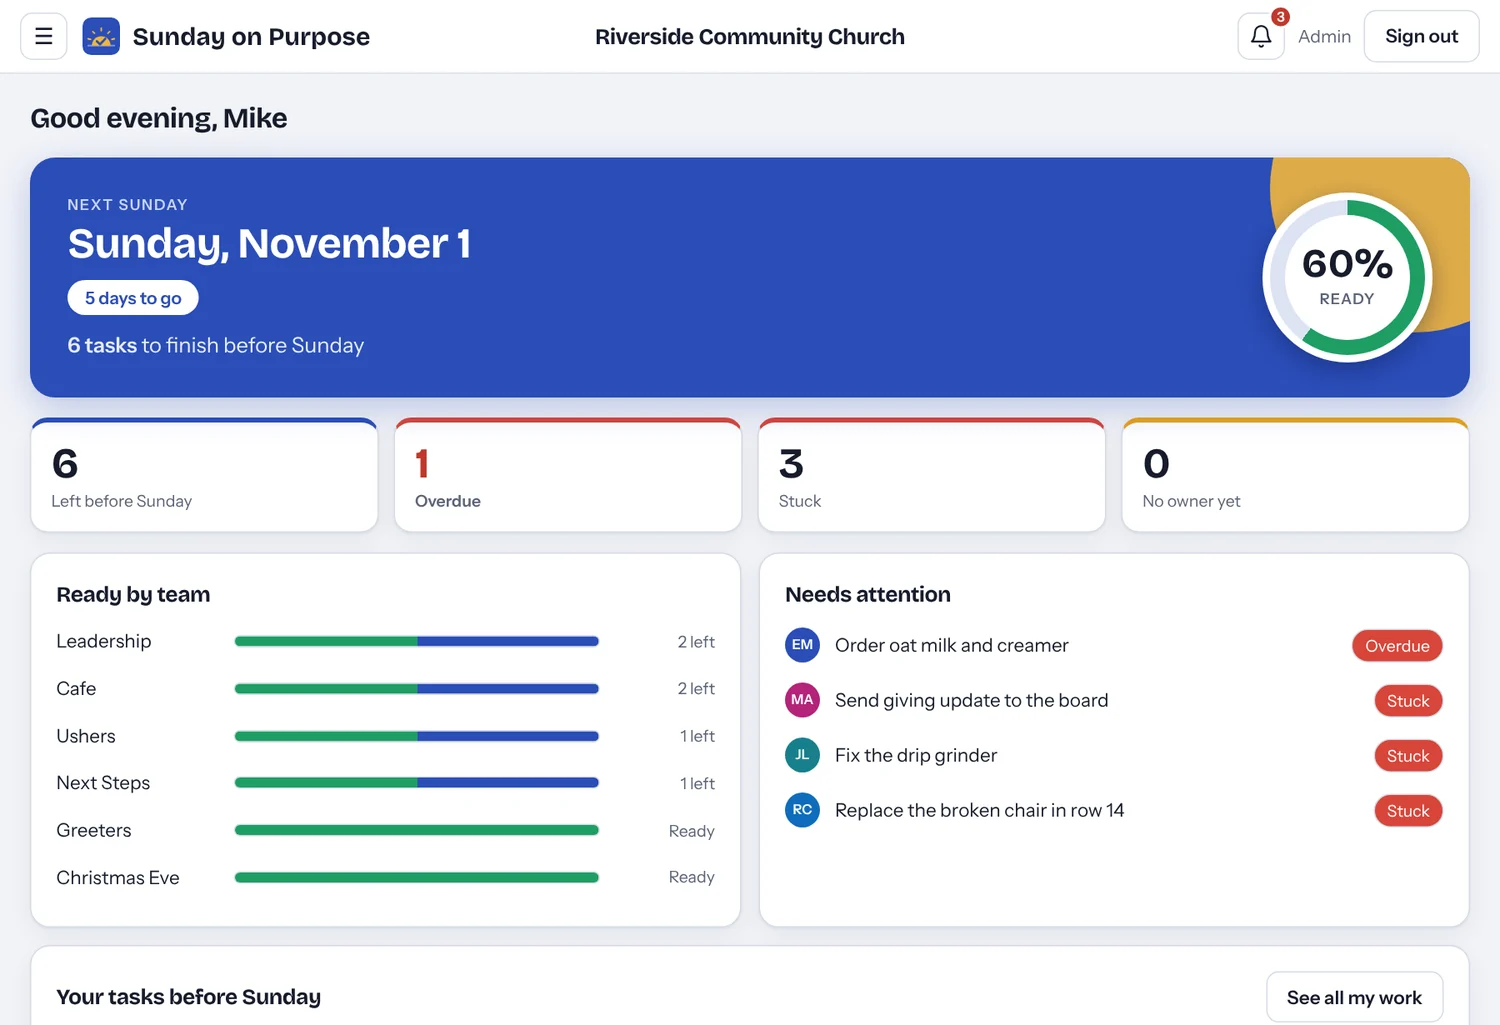This screenshot has height=1025, width=1500.
Task: Click the 5 days to go pill
Action: (x=133, y=298)
